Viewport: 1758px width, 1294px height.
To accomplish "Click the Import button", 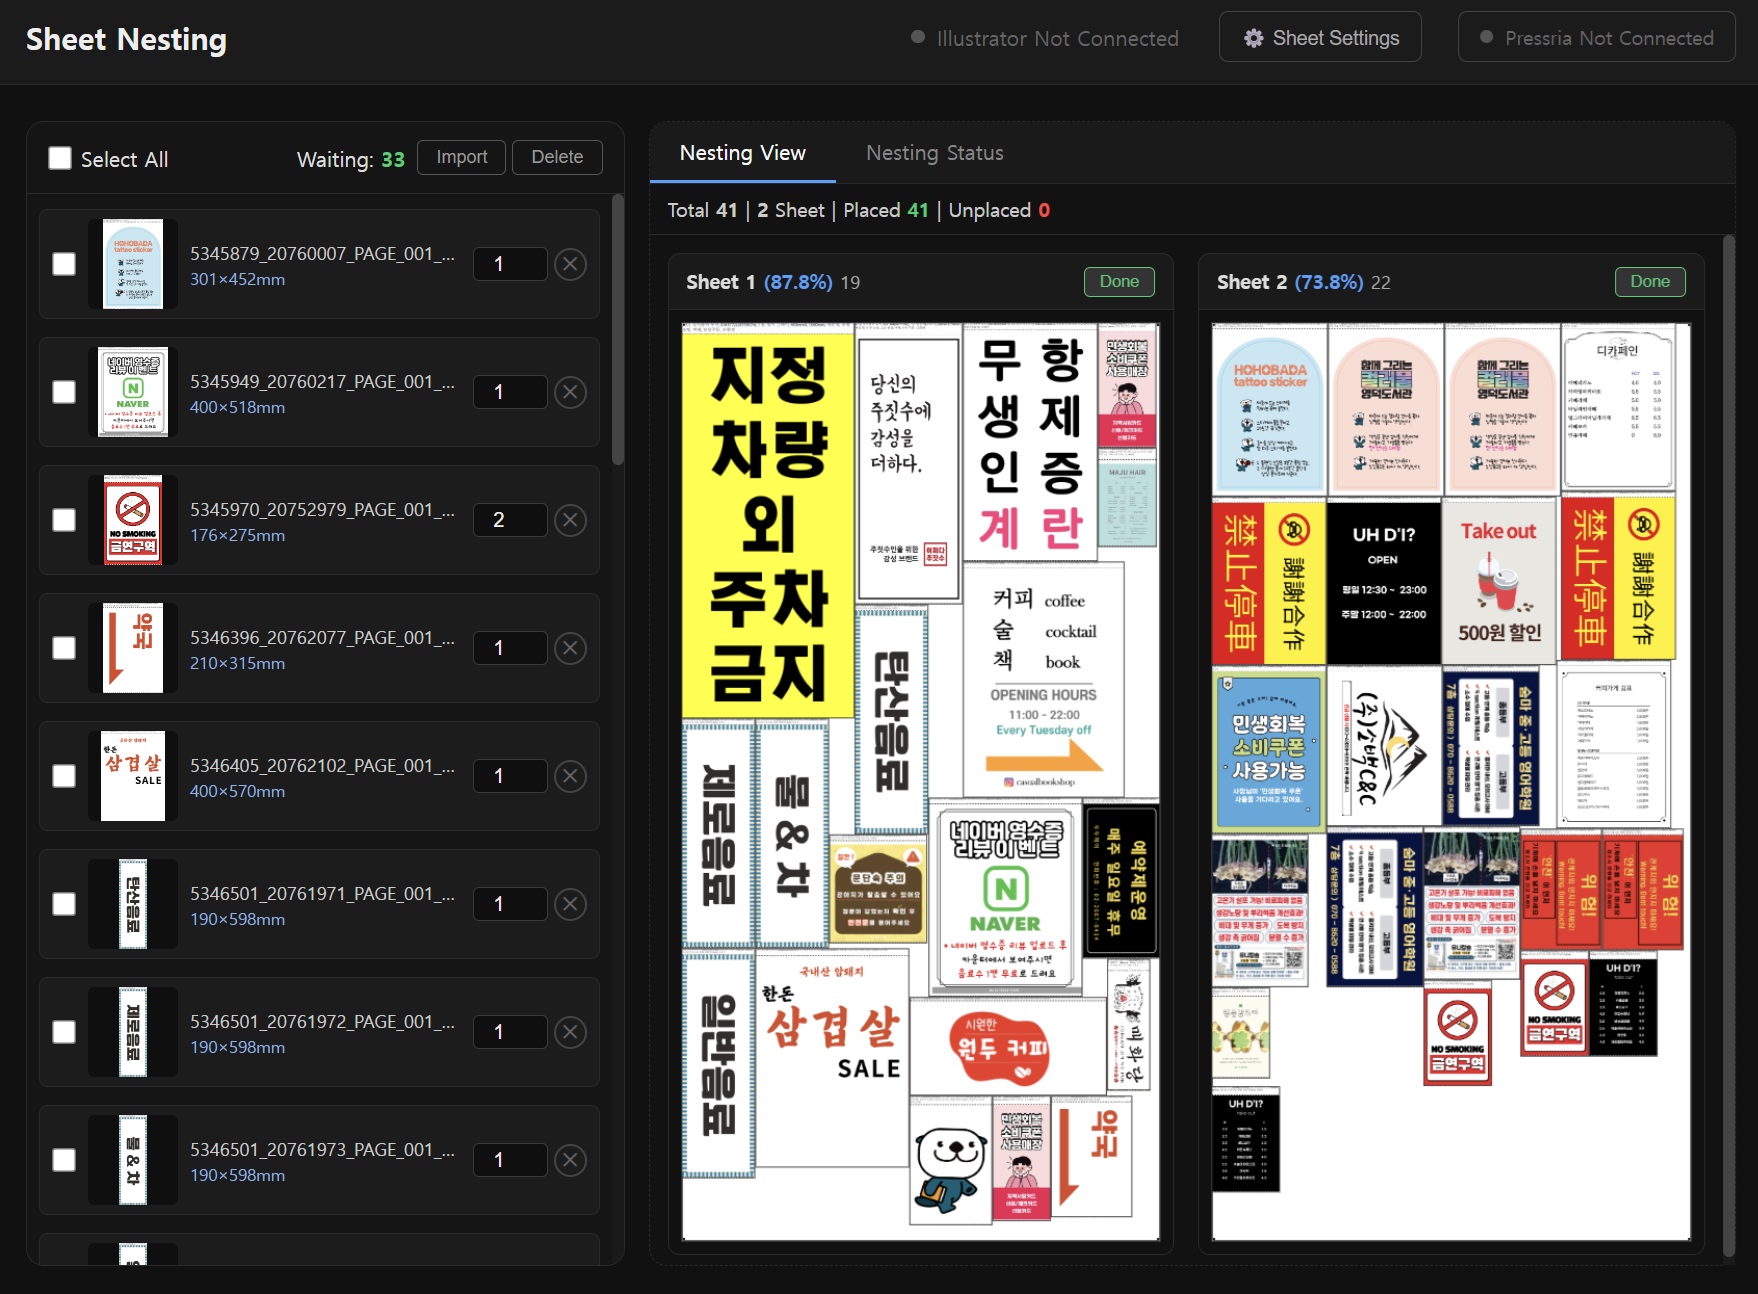I will point(461,157).
